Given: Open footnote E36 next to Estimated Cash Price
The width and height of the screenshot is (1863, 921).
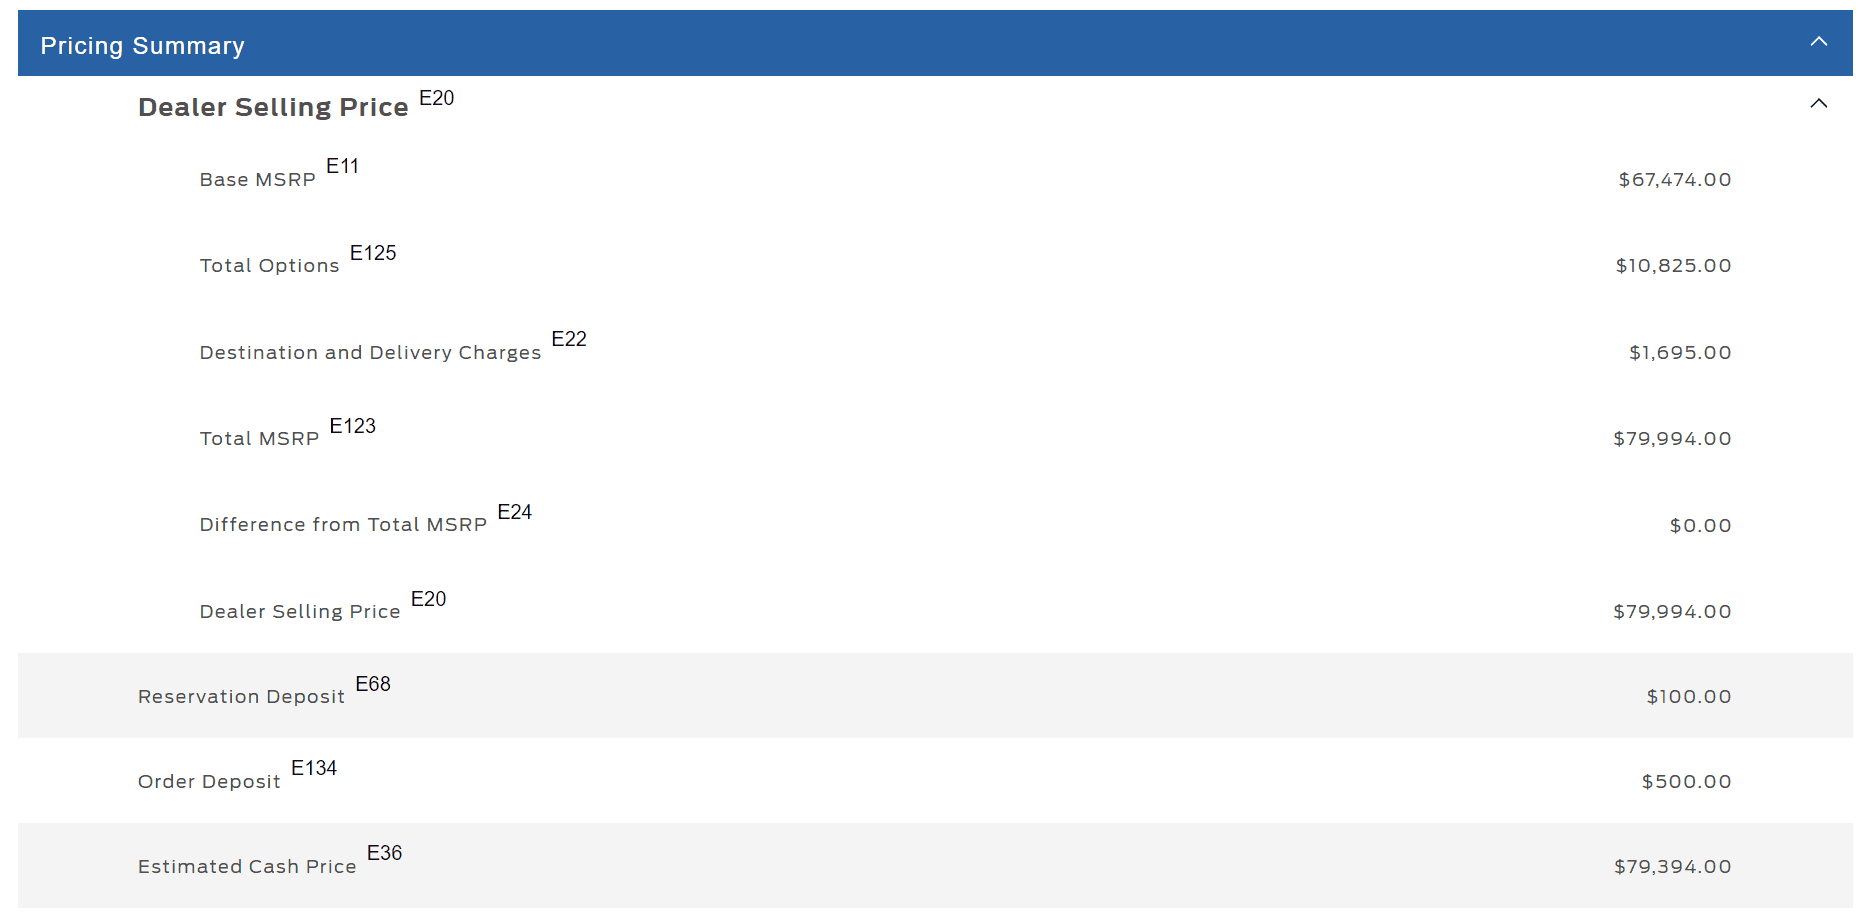Looking at the screenshot, I should click(x=384, y=853).
